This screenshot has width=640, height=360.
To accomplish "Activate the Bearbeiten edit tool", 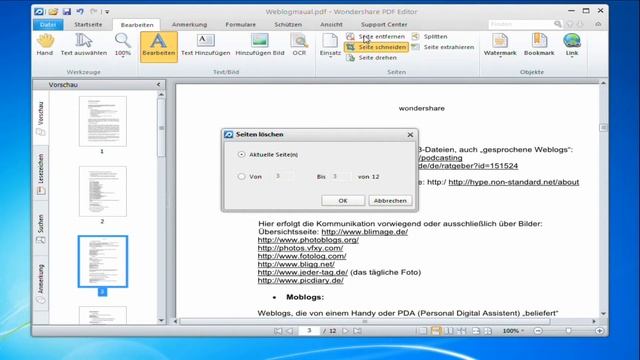I will [x=159, y=47].
